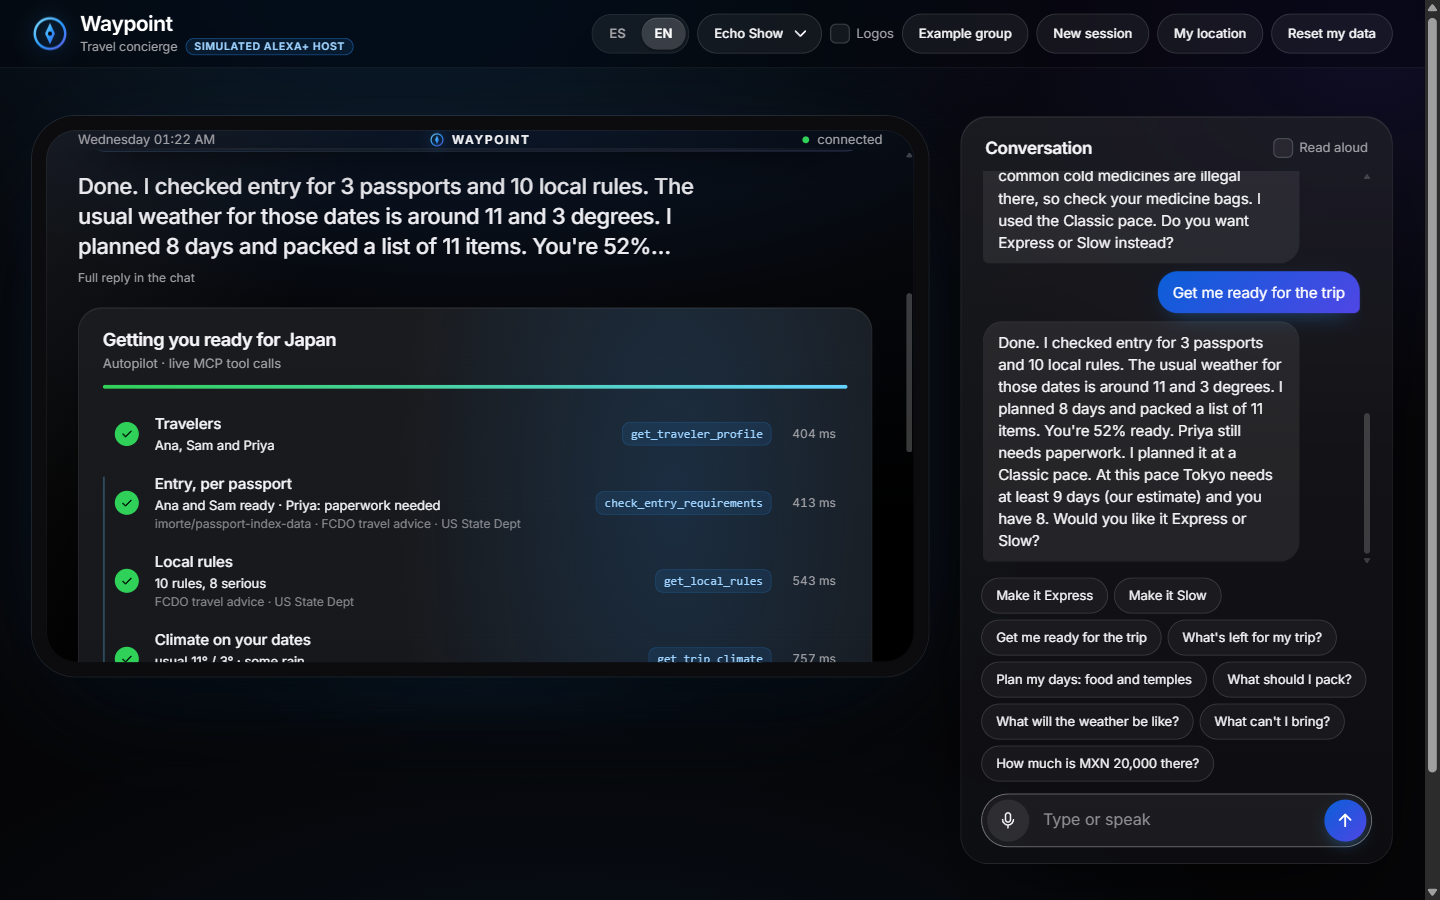Select the 'Get me ready for the trip' suggestion chip
The width and height of the screenshot is (1440, 900).
click(1072, 638)
